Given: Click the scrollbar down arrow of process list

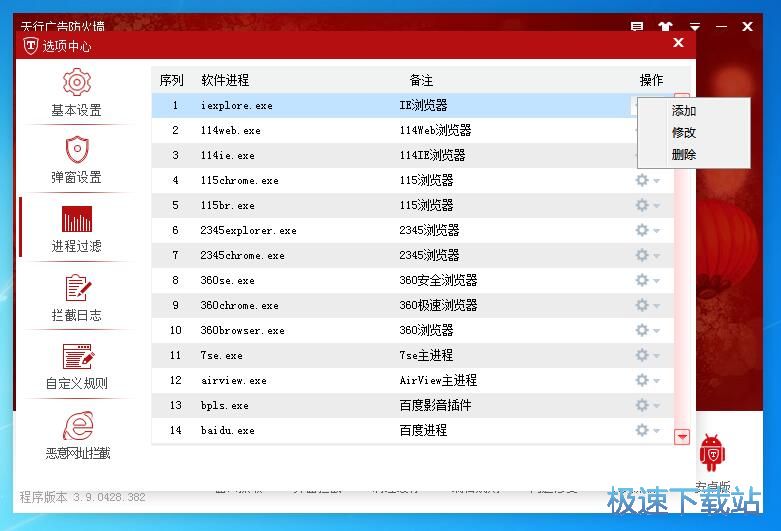Looking at the screenshot, I should click(682, 437).
